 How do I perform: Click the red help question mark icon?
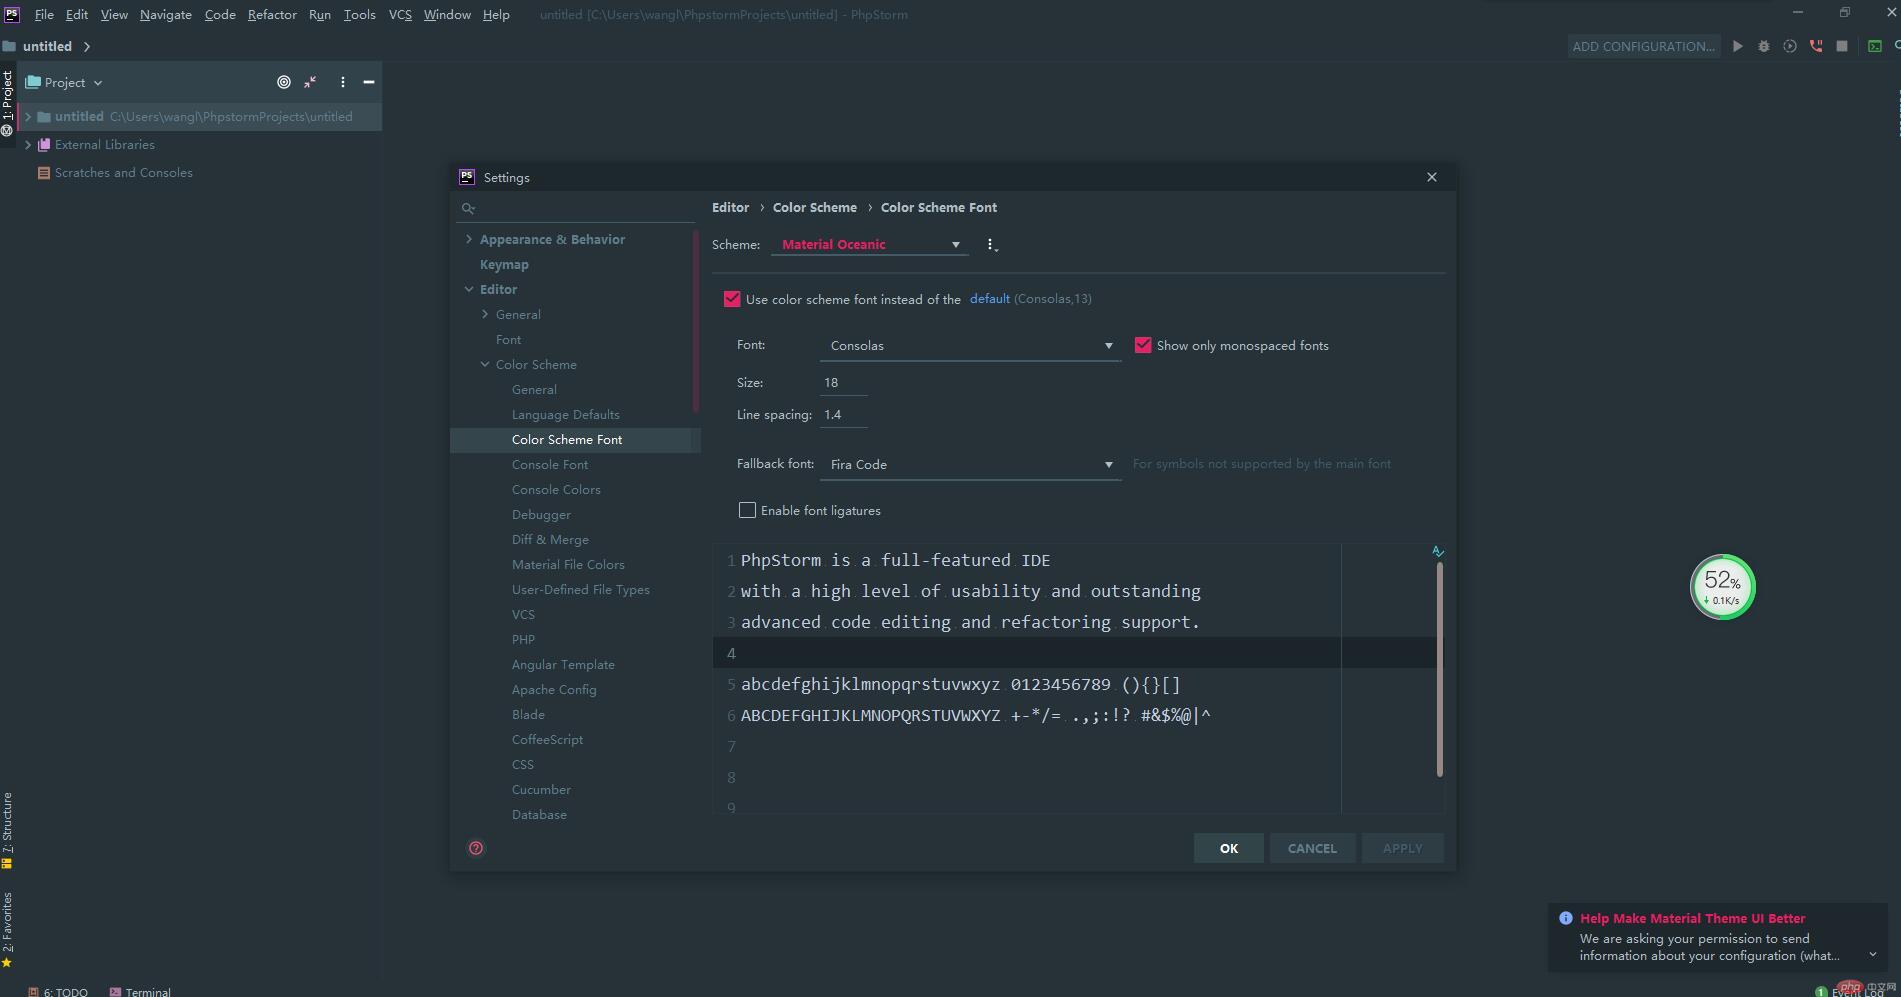476,848
